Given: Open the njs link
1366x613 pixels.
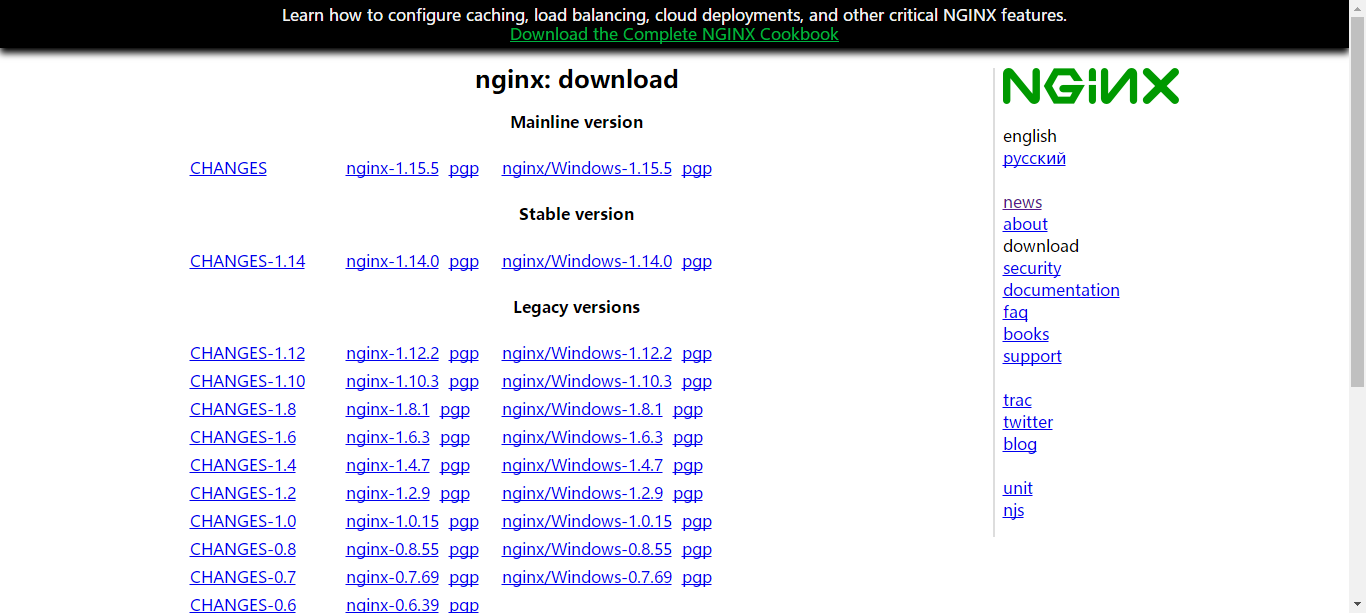Looking at the screenshot, I should click(x=1013, y=510).
